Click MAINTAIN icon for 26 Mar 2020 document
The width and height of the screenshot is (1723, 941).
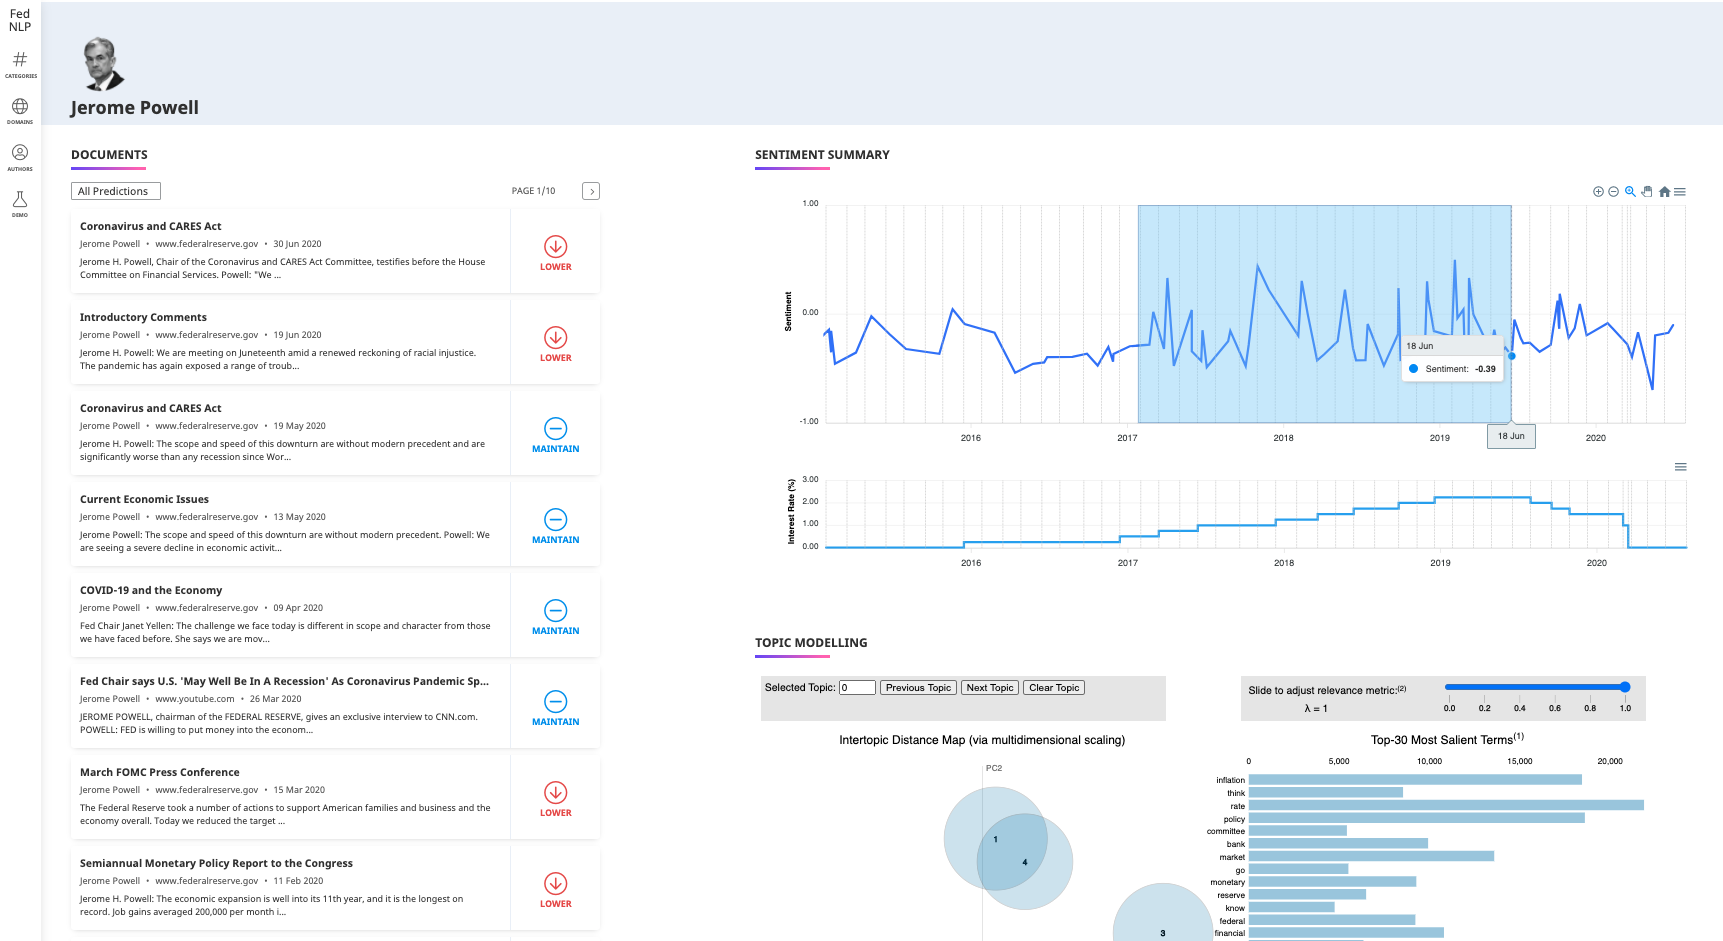point(556,701)
